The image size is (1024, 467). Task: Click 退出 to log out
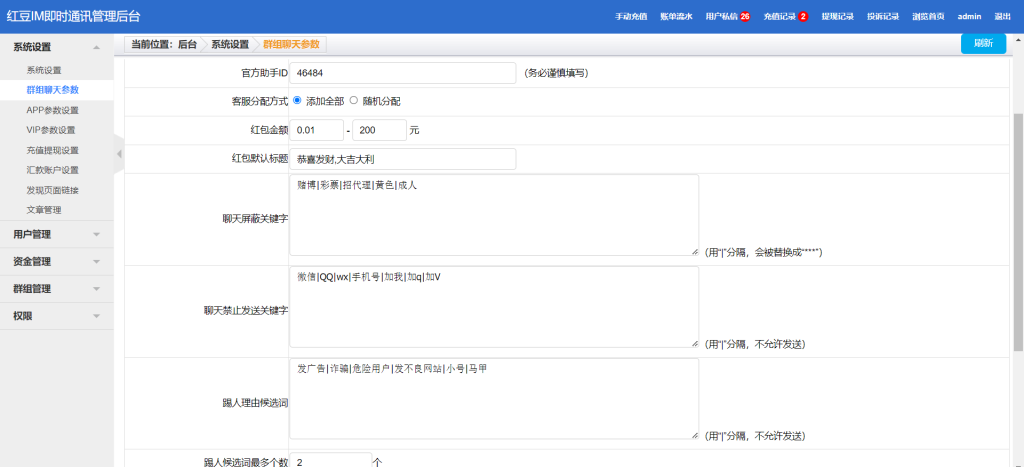pyautogui.click(x=1002, y=17)
